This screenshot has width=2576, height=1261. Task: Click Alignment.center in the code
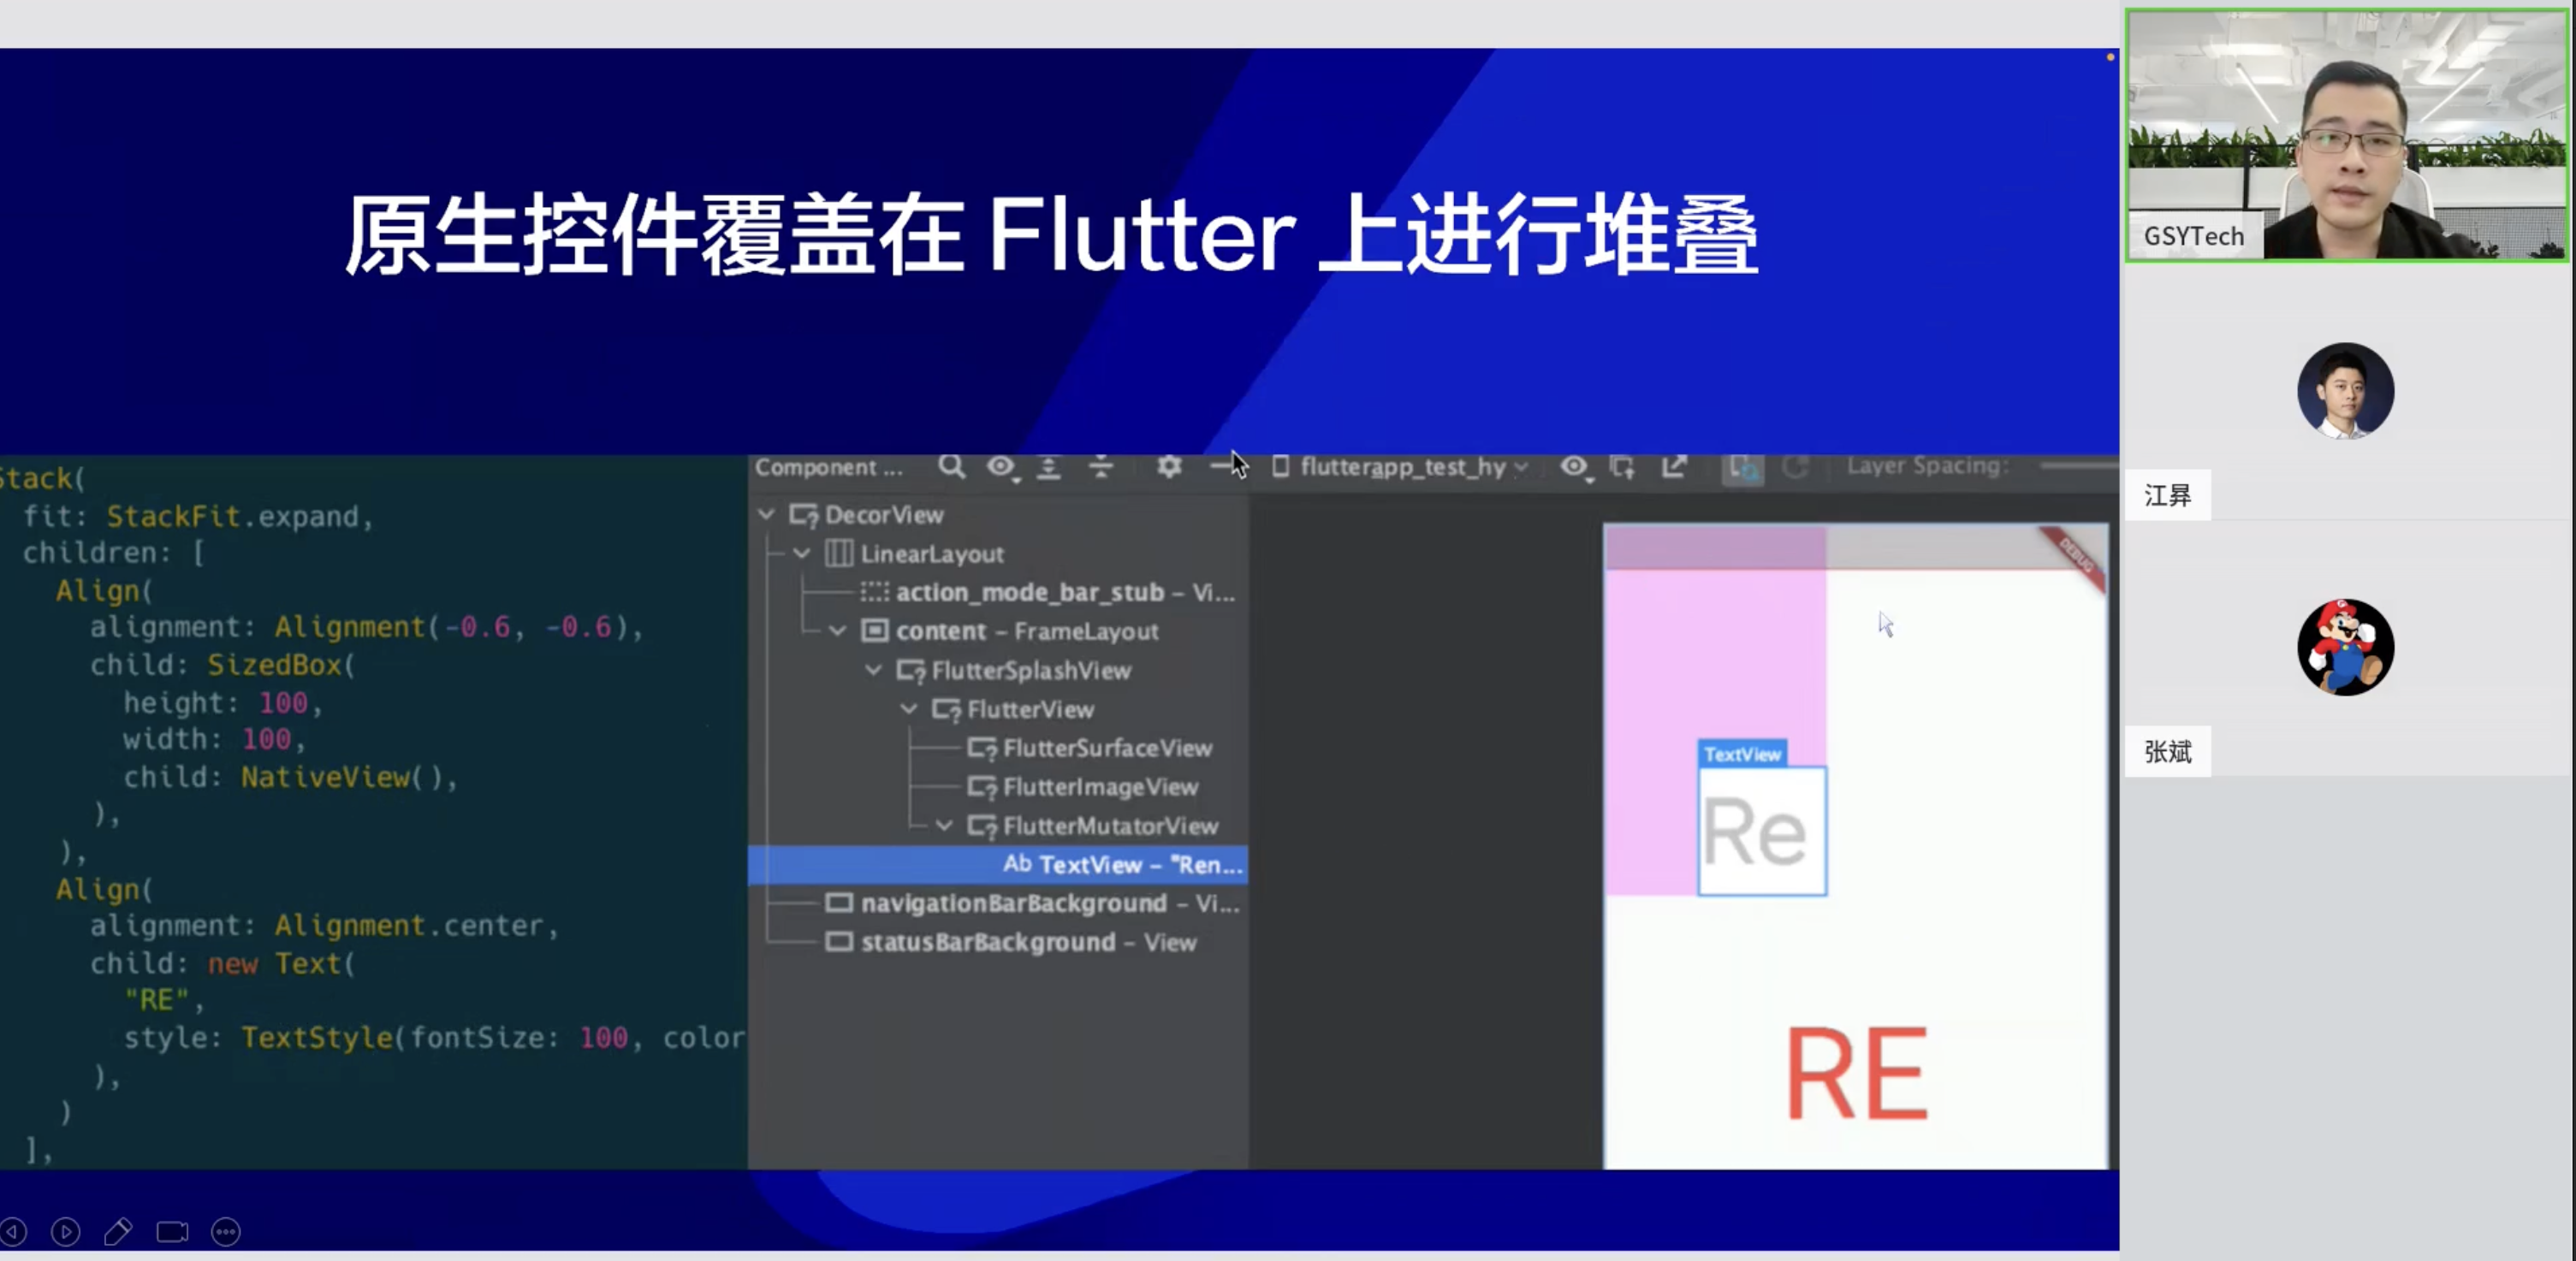(x=409, y=925)
